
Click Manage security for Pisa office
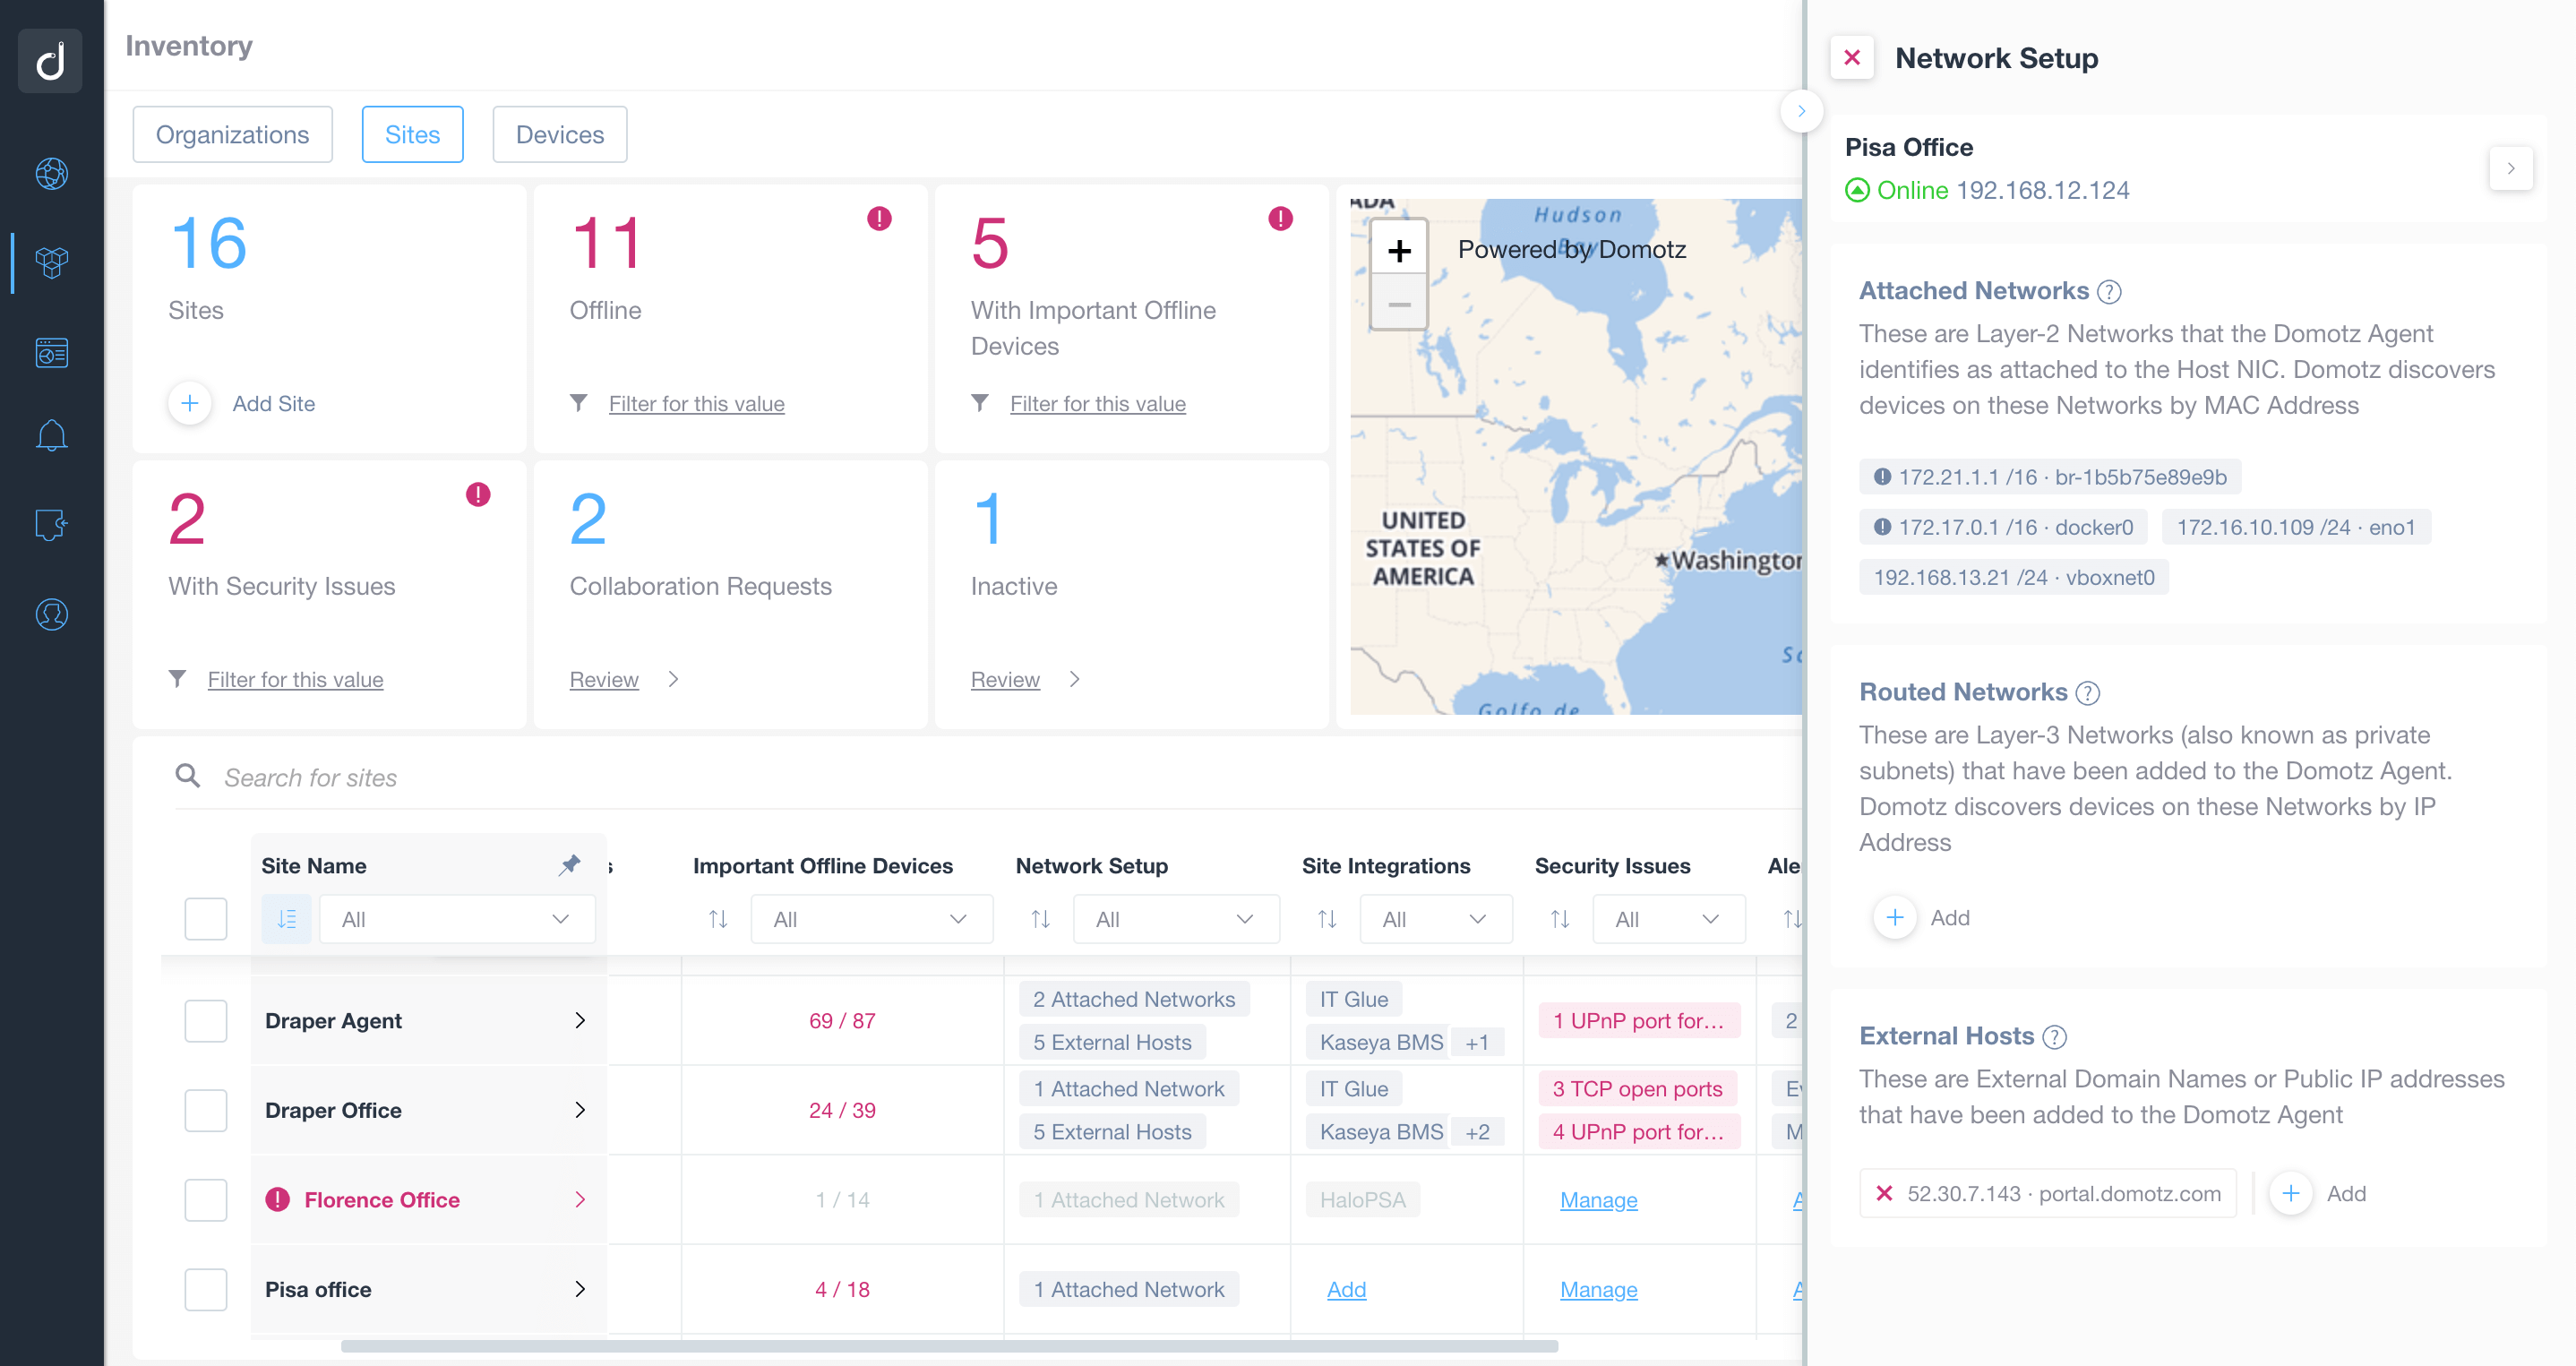[x=1598, y=1290]
